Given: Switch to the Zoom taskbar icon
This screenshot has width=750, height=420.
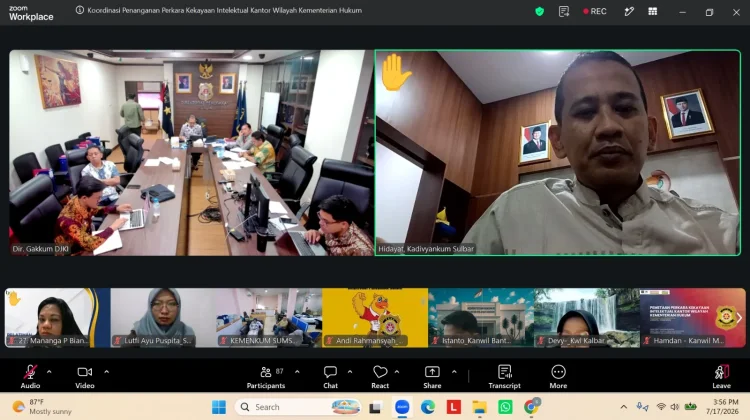Looking at the screenshot, I should pos(402,407).
